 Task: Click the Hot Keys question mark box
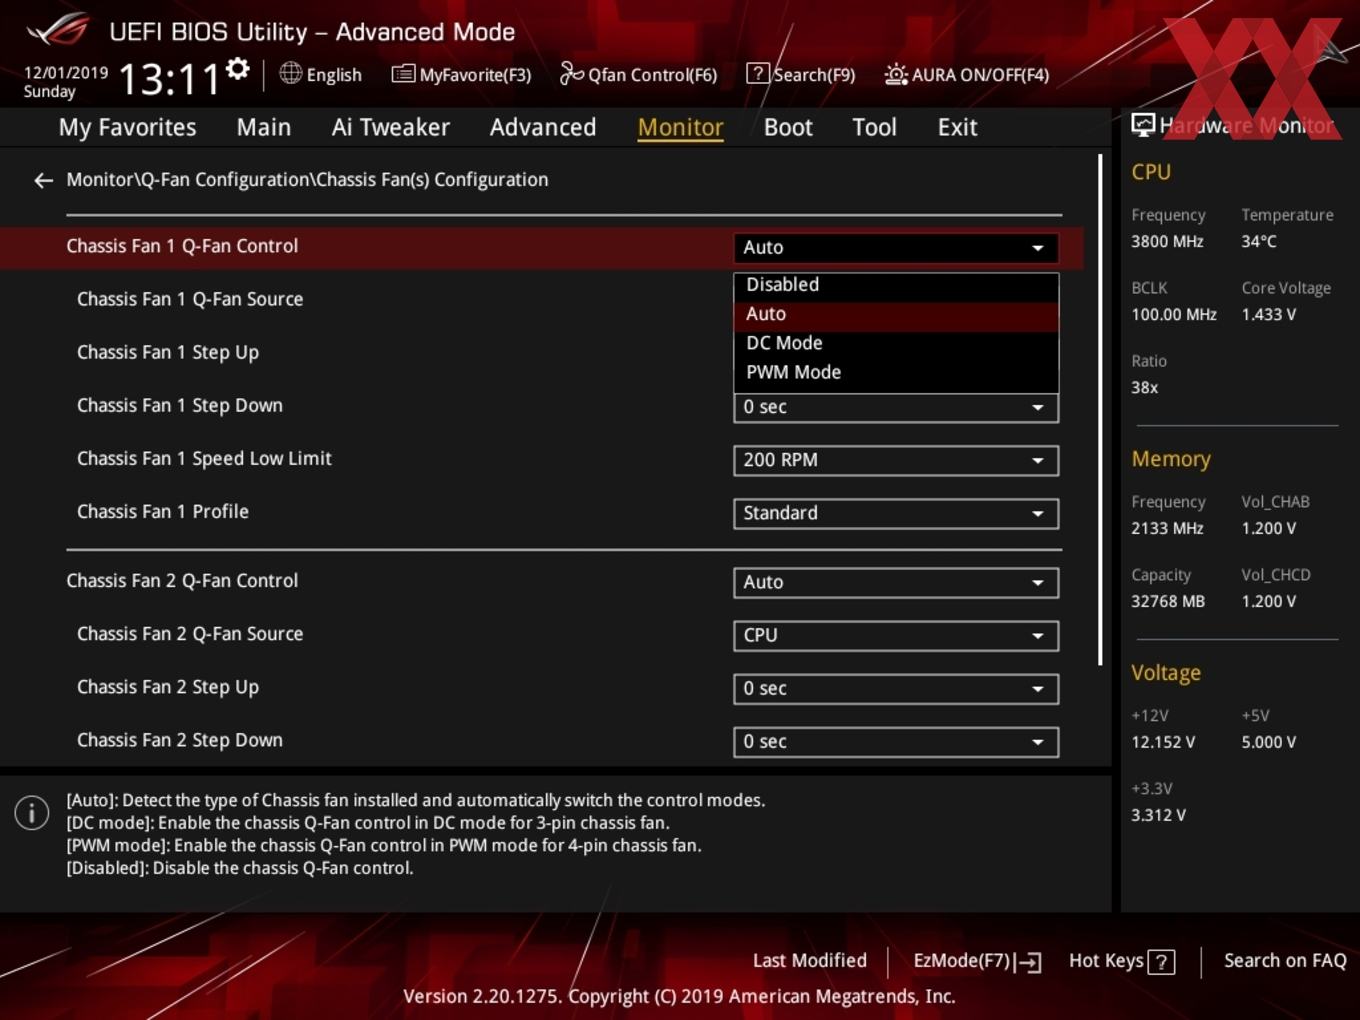[1161, 962]
